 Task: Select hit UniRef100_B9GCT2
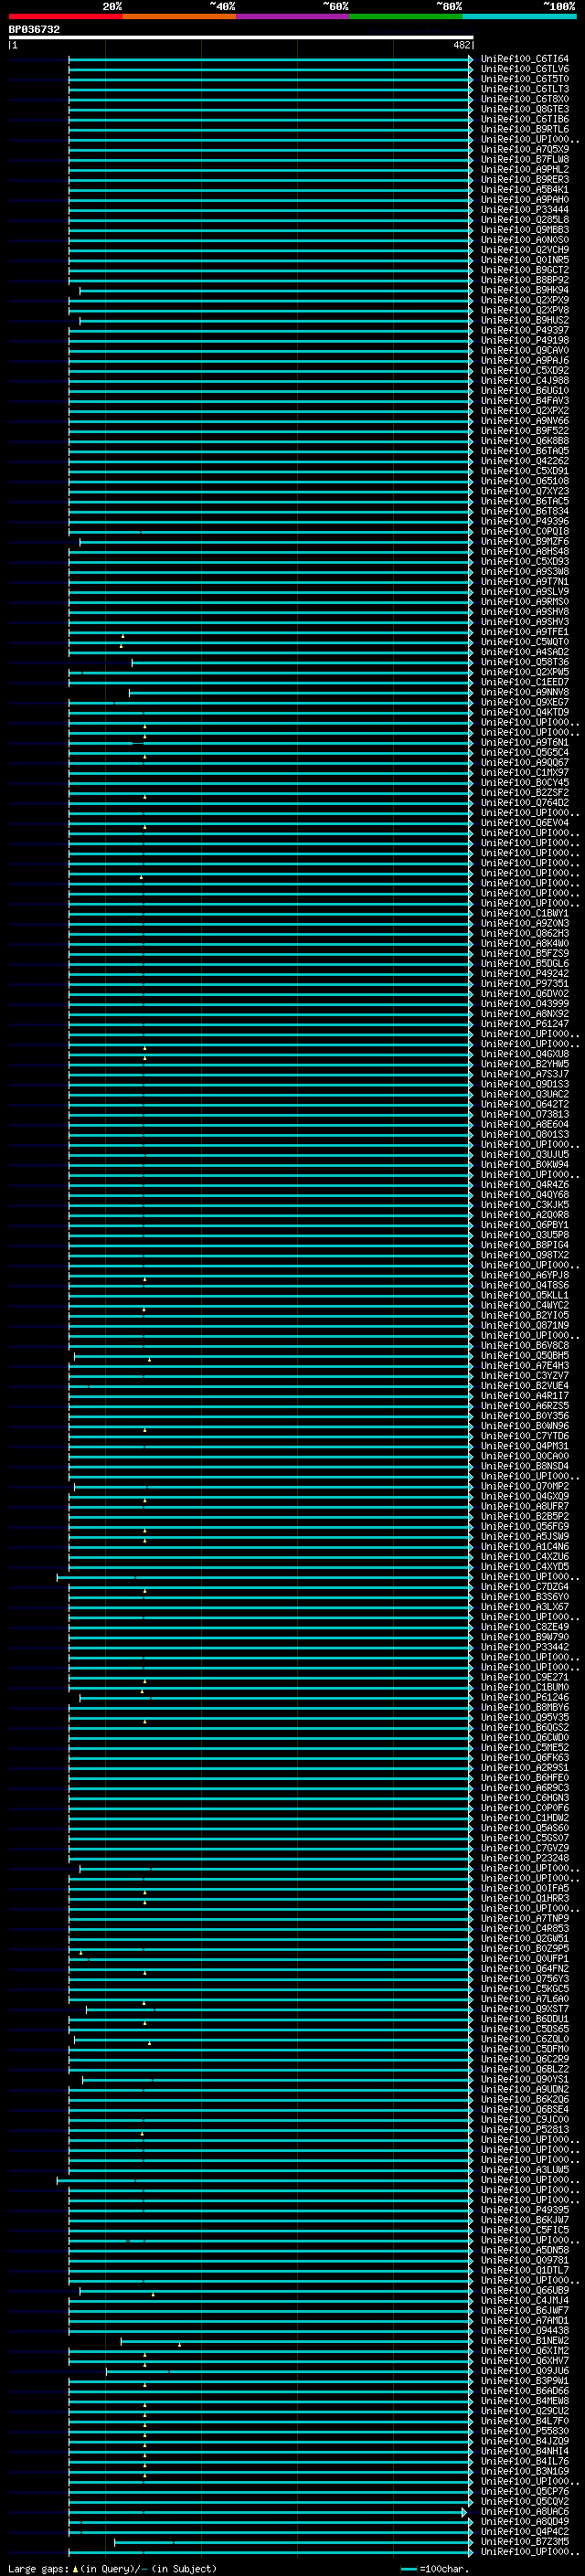click(525, 270)
